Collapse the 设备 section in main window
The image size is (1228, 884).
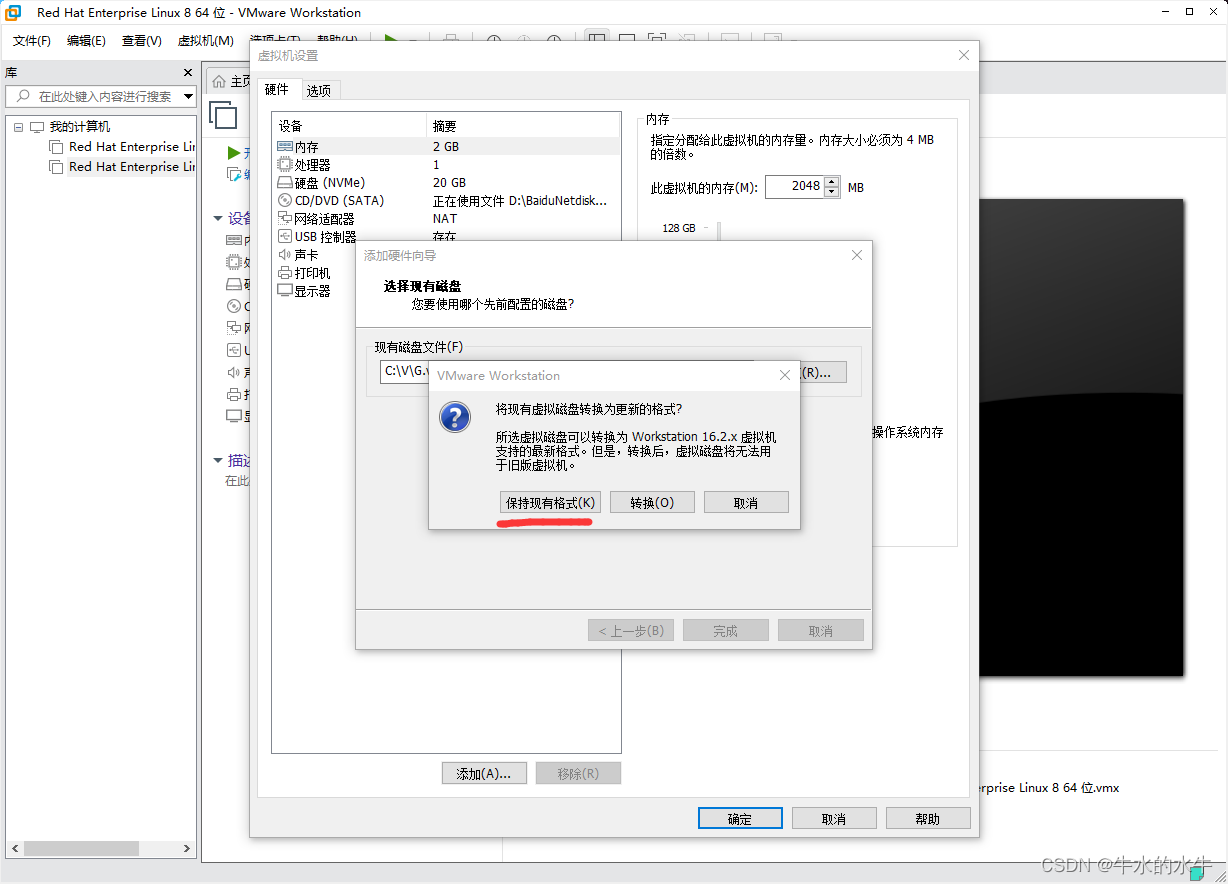pos(218,218)
